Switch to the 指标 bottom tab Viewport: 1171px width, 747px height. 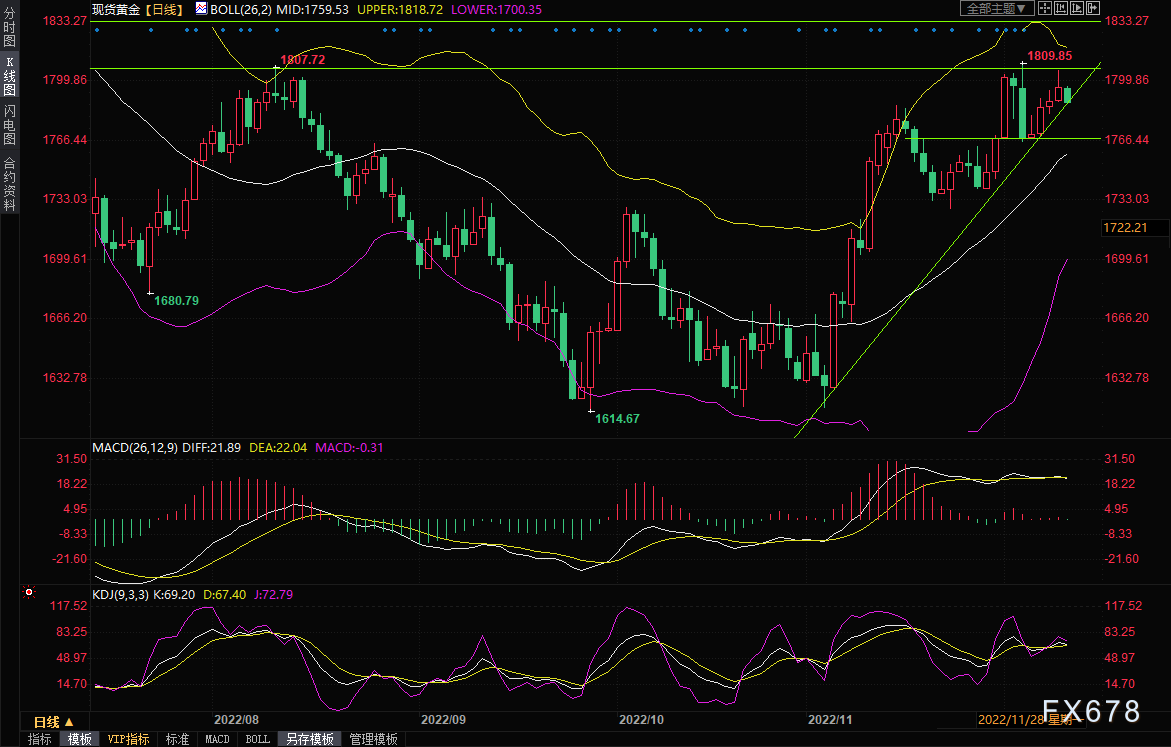coord(40,739)
